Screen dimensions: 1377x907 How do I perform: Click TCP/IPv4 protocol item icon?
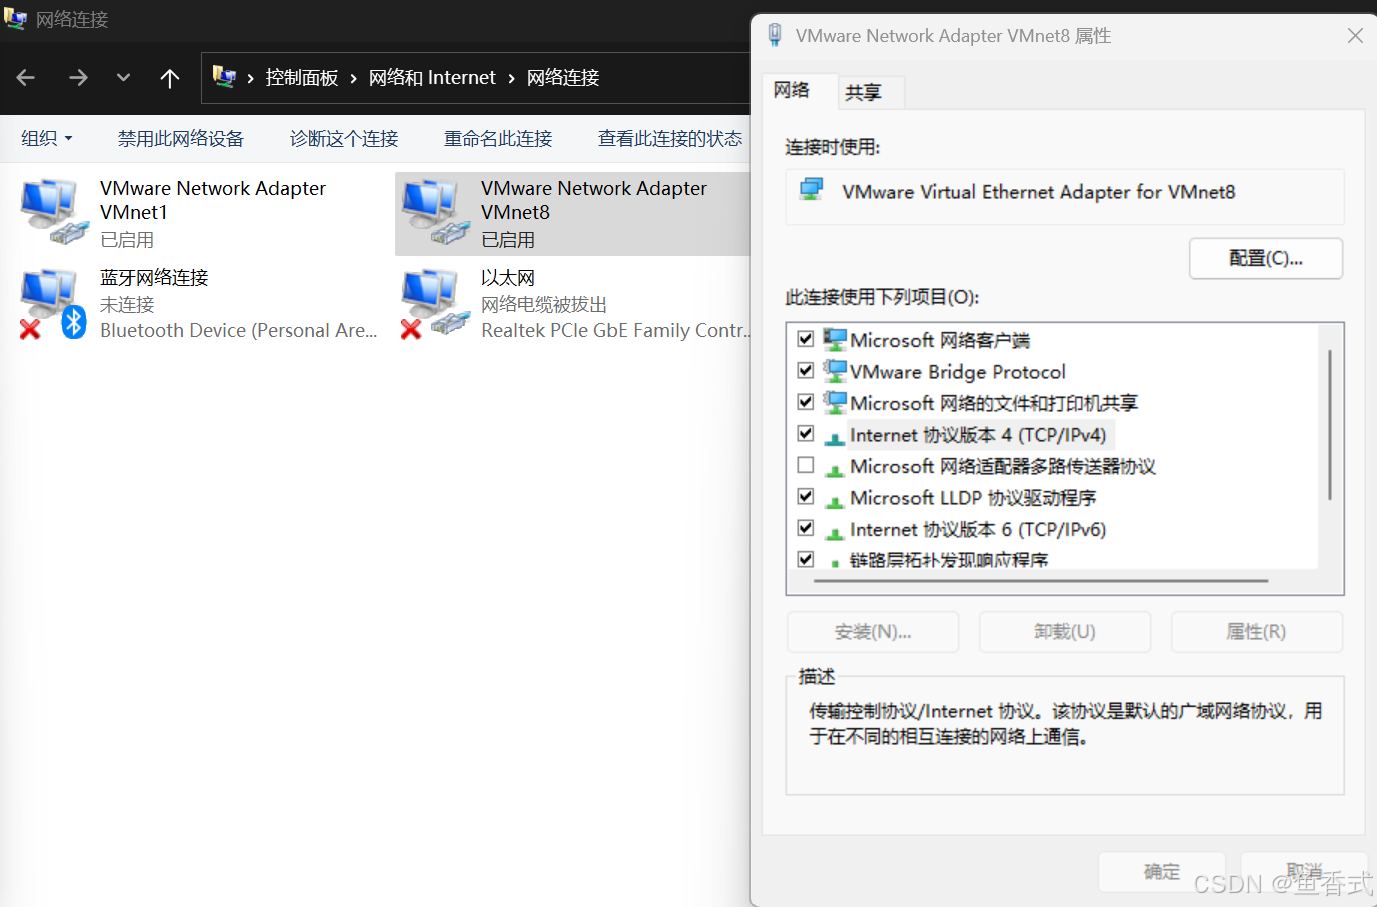pos(834,438)
